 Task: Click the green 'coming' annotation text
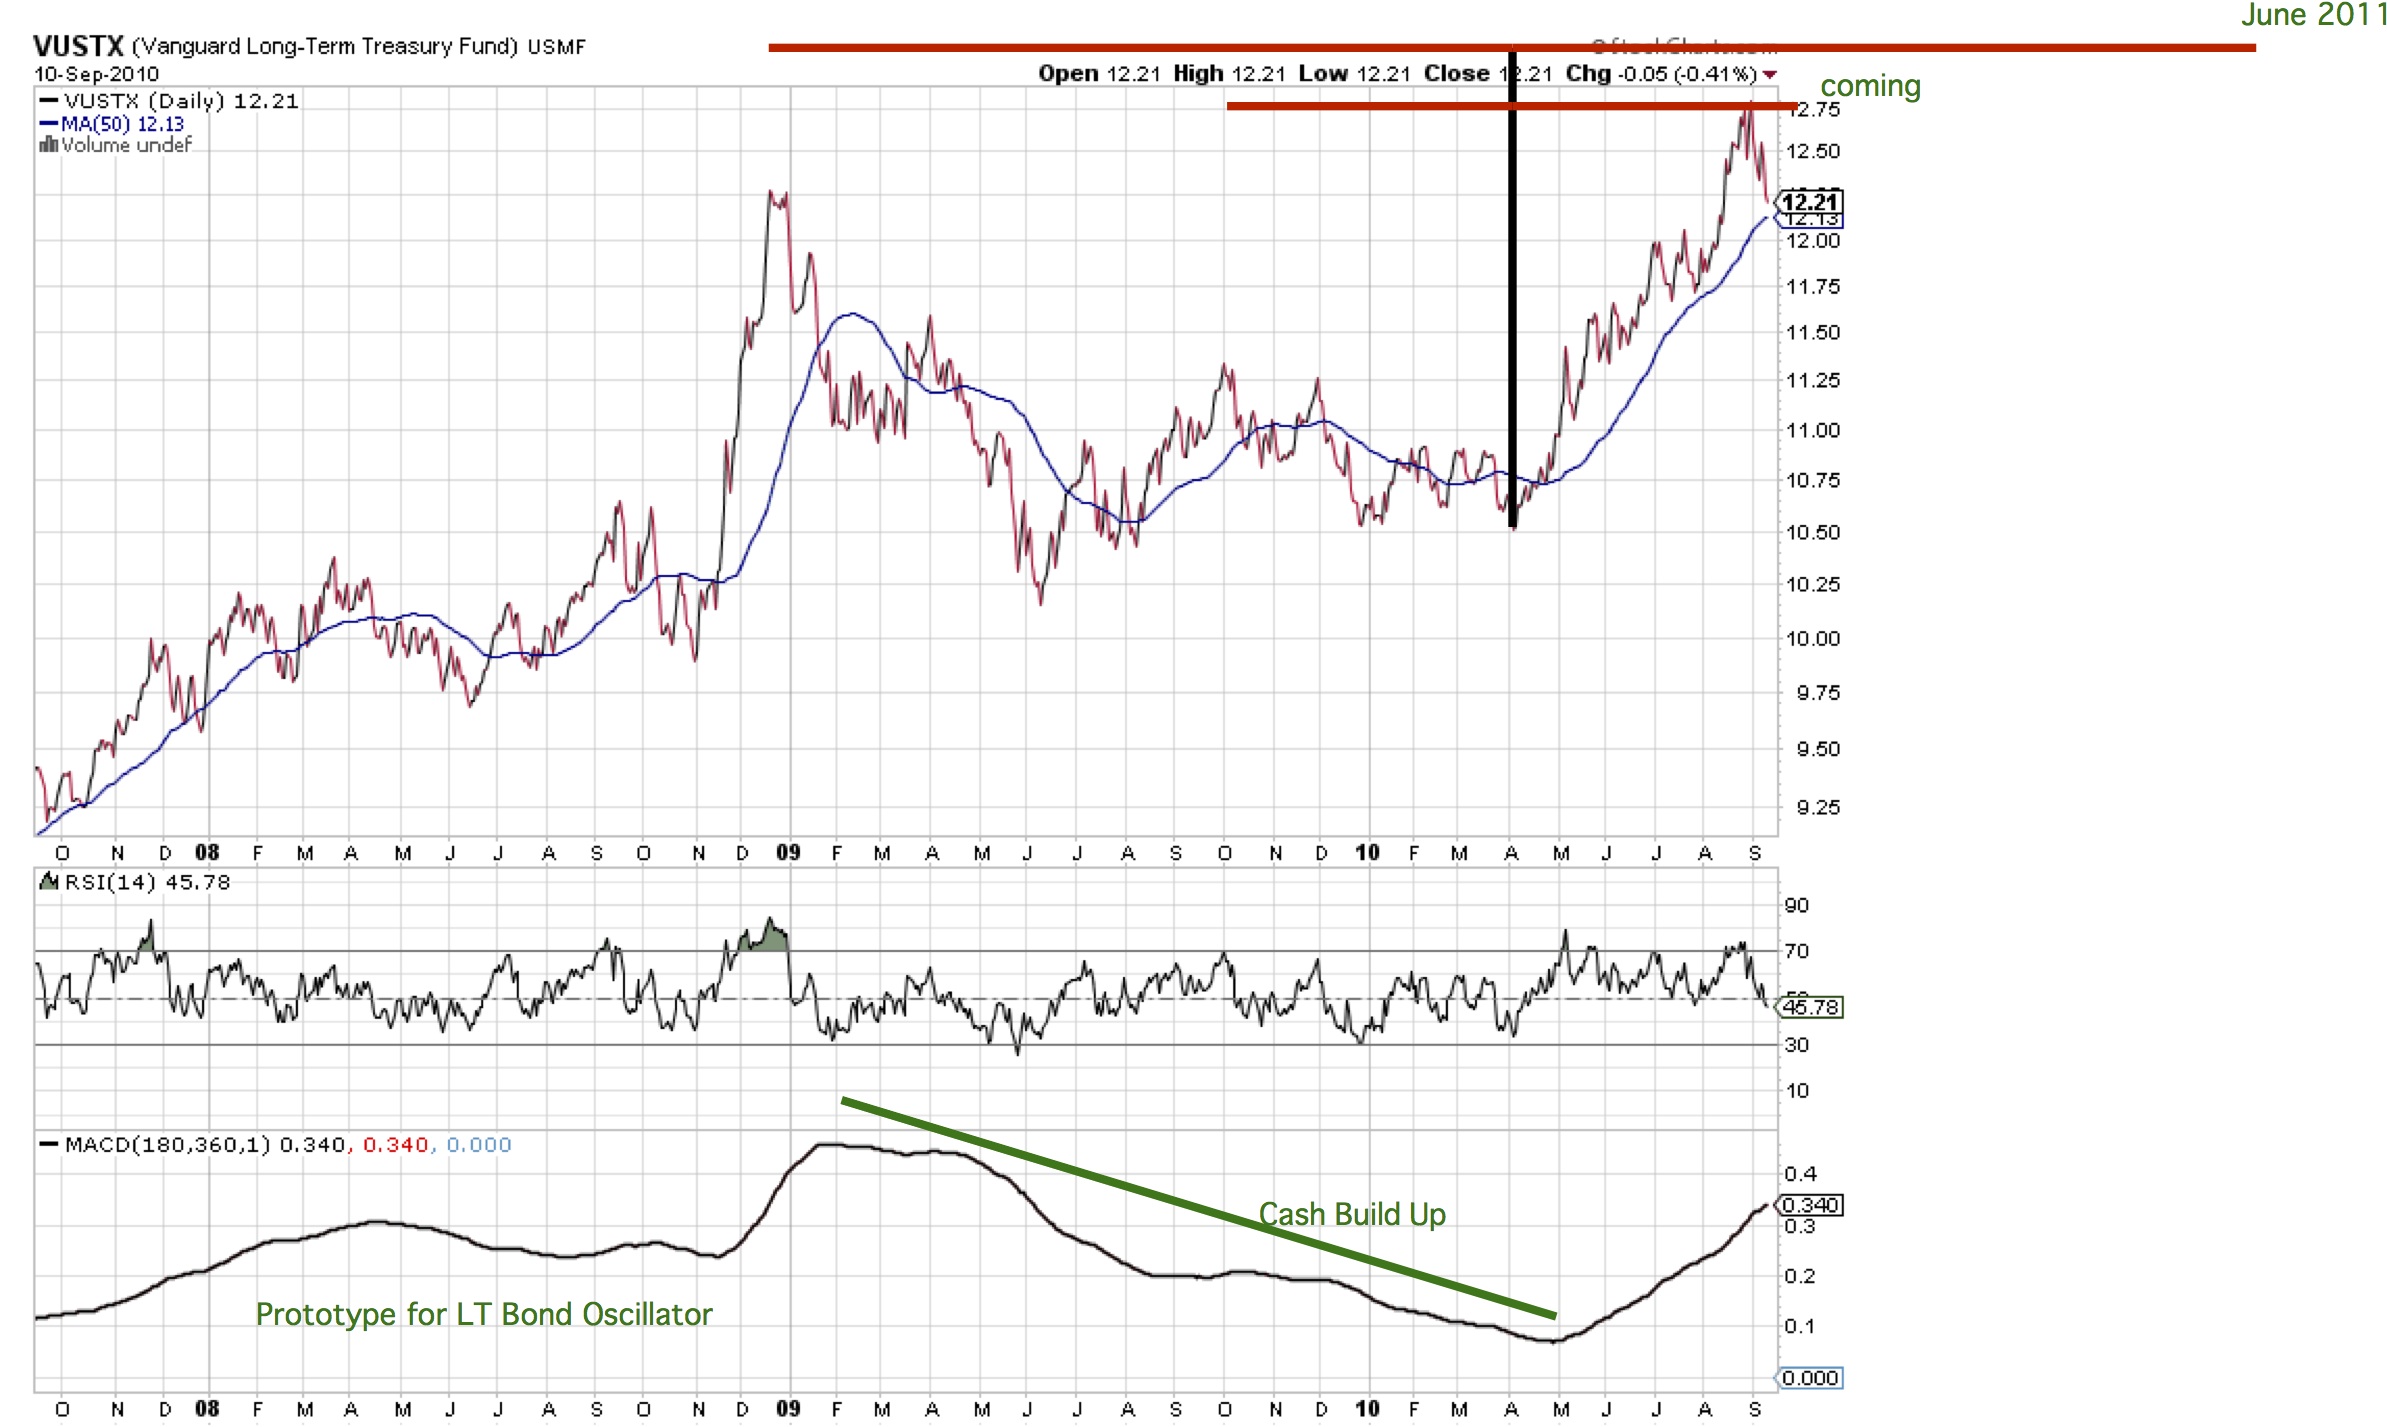tap(1870, 86)
